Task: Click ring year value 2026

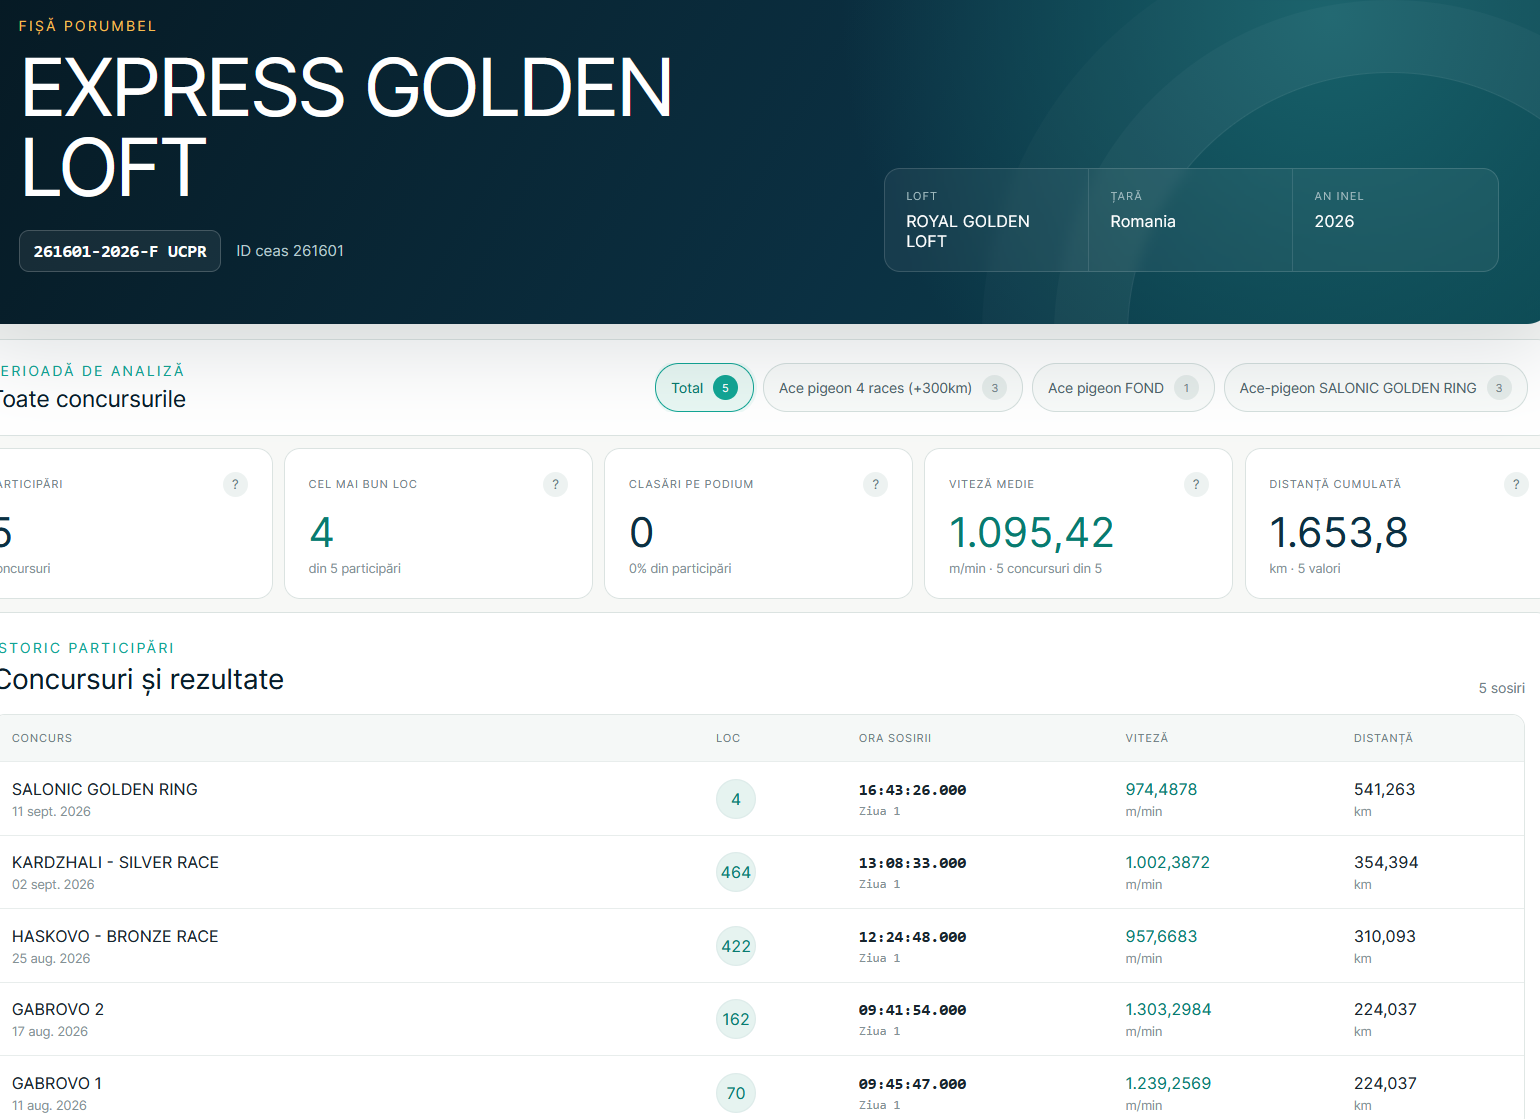Action: [x=1334, y=221]
